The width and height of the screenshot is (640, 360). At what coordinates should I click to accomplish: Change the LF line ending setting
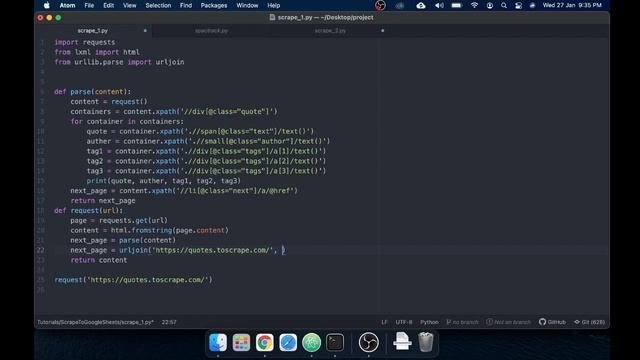pyautogui.click(x=384, y=322)
